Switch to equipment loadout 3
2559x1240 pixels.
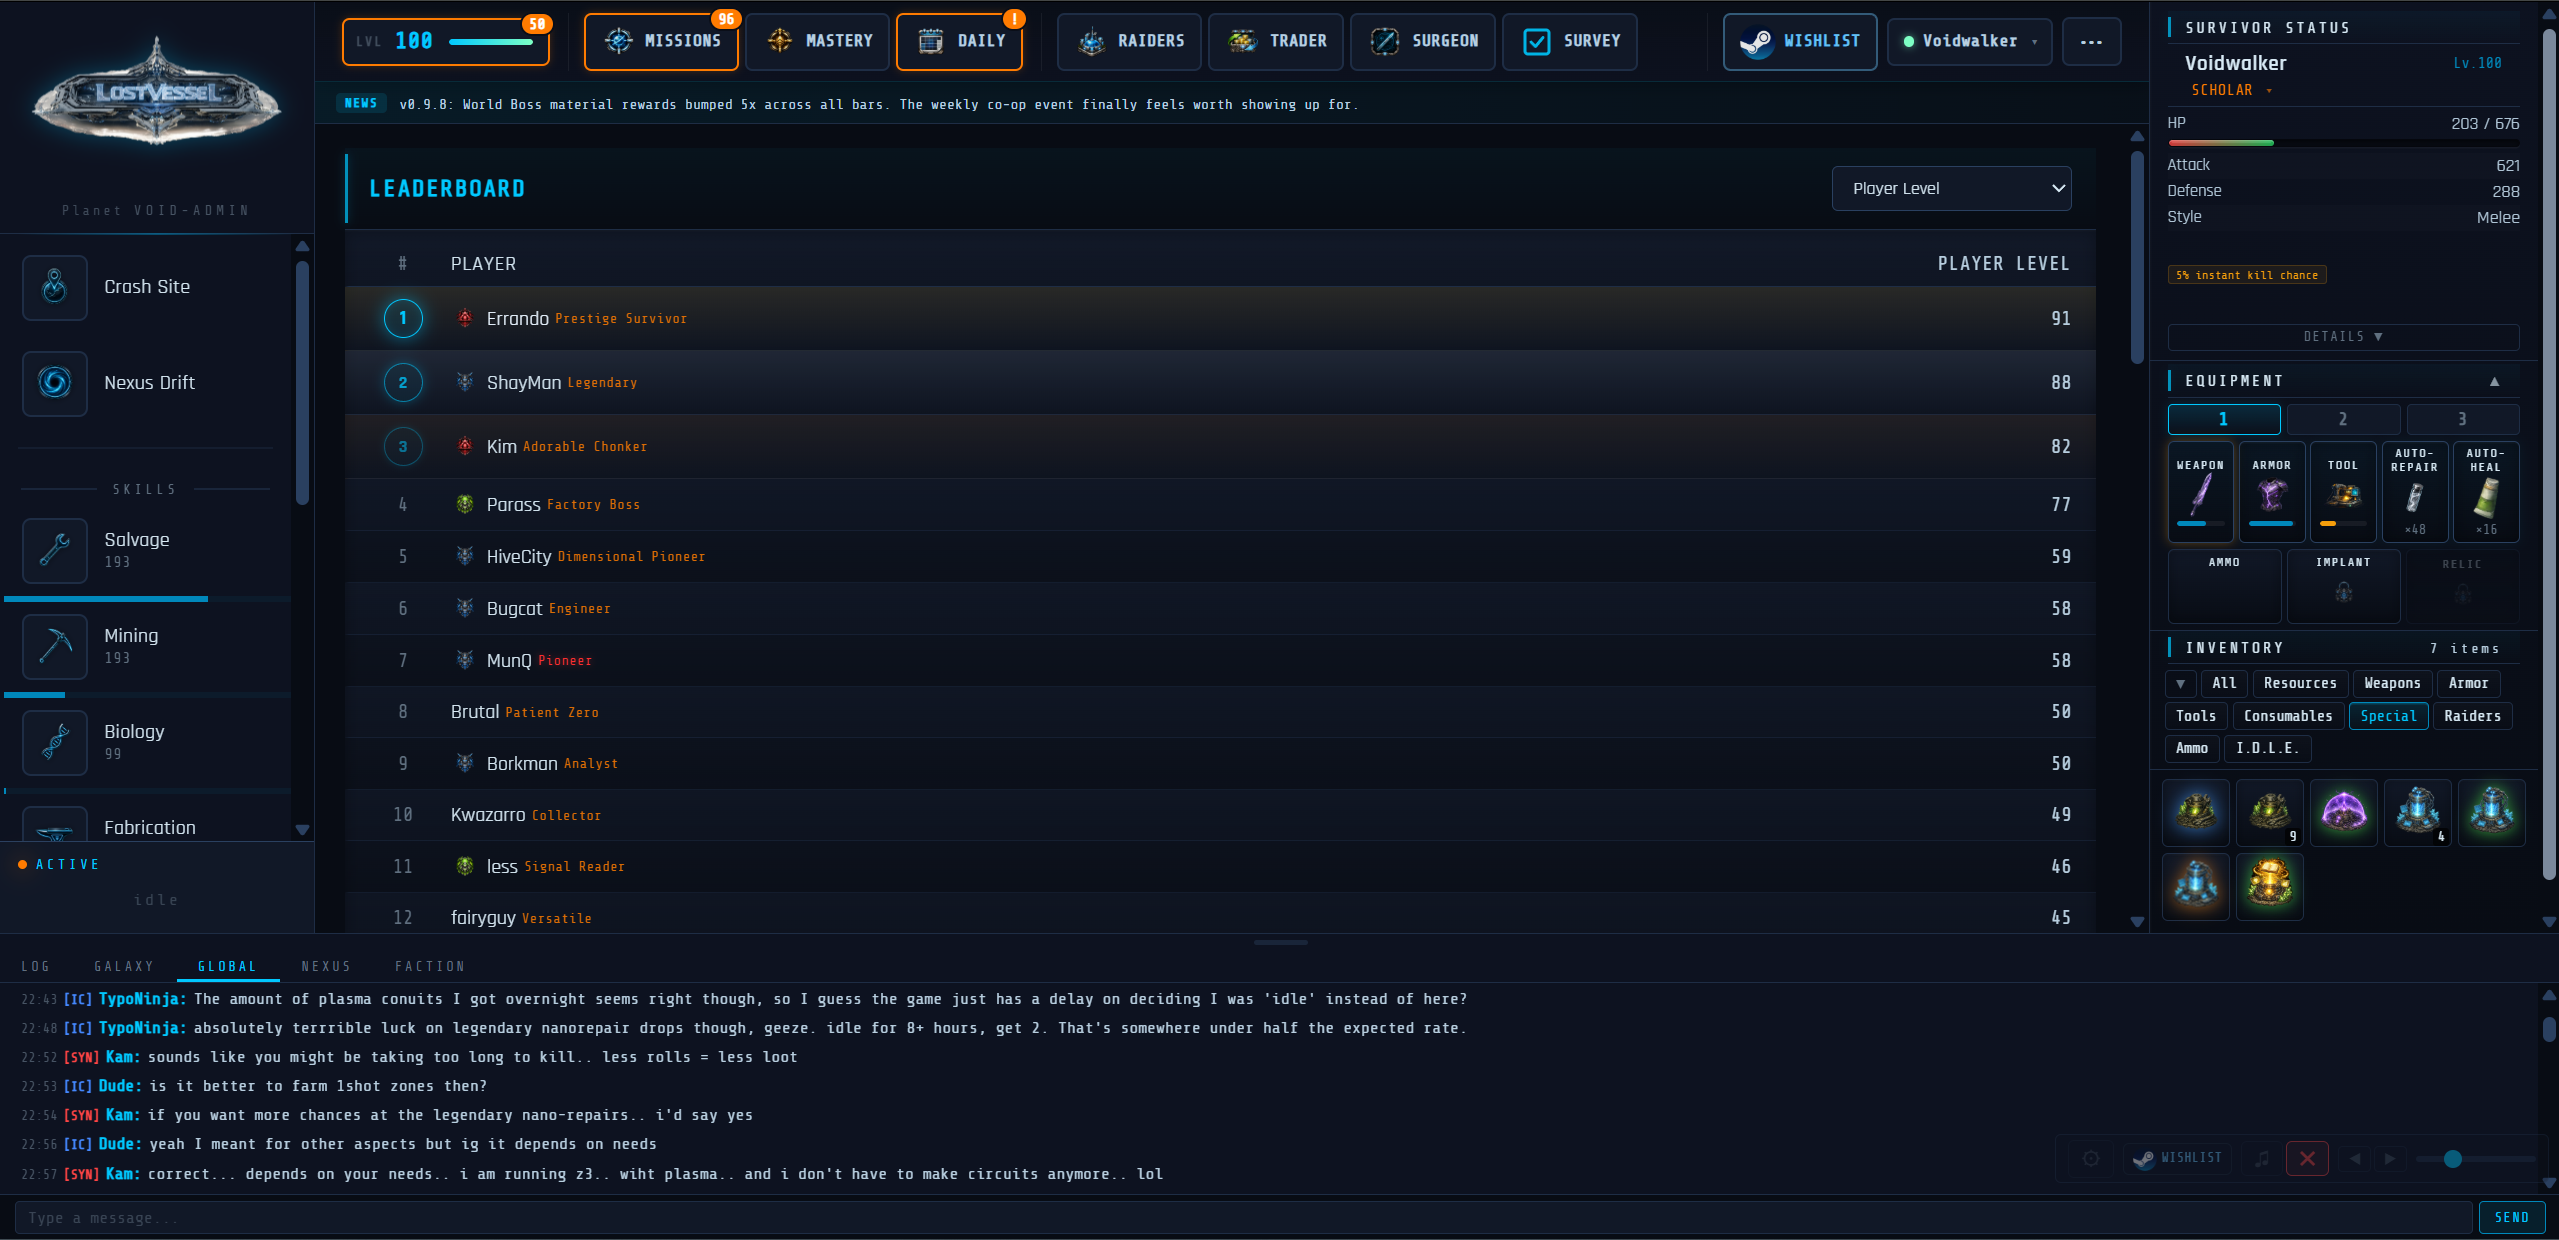point(2462,419)
